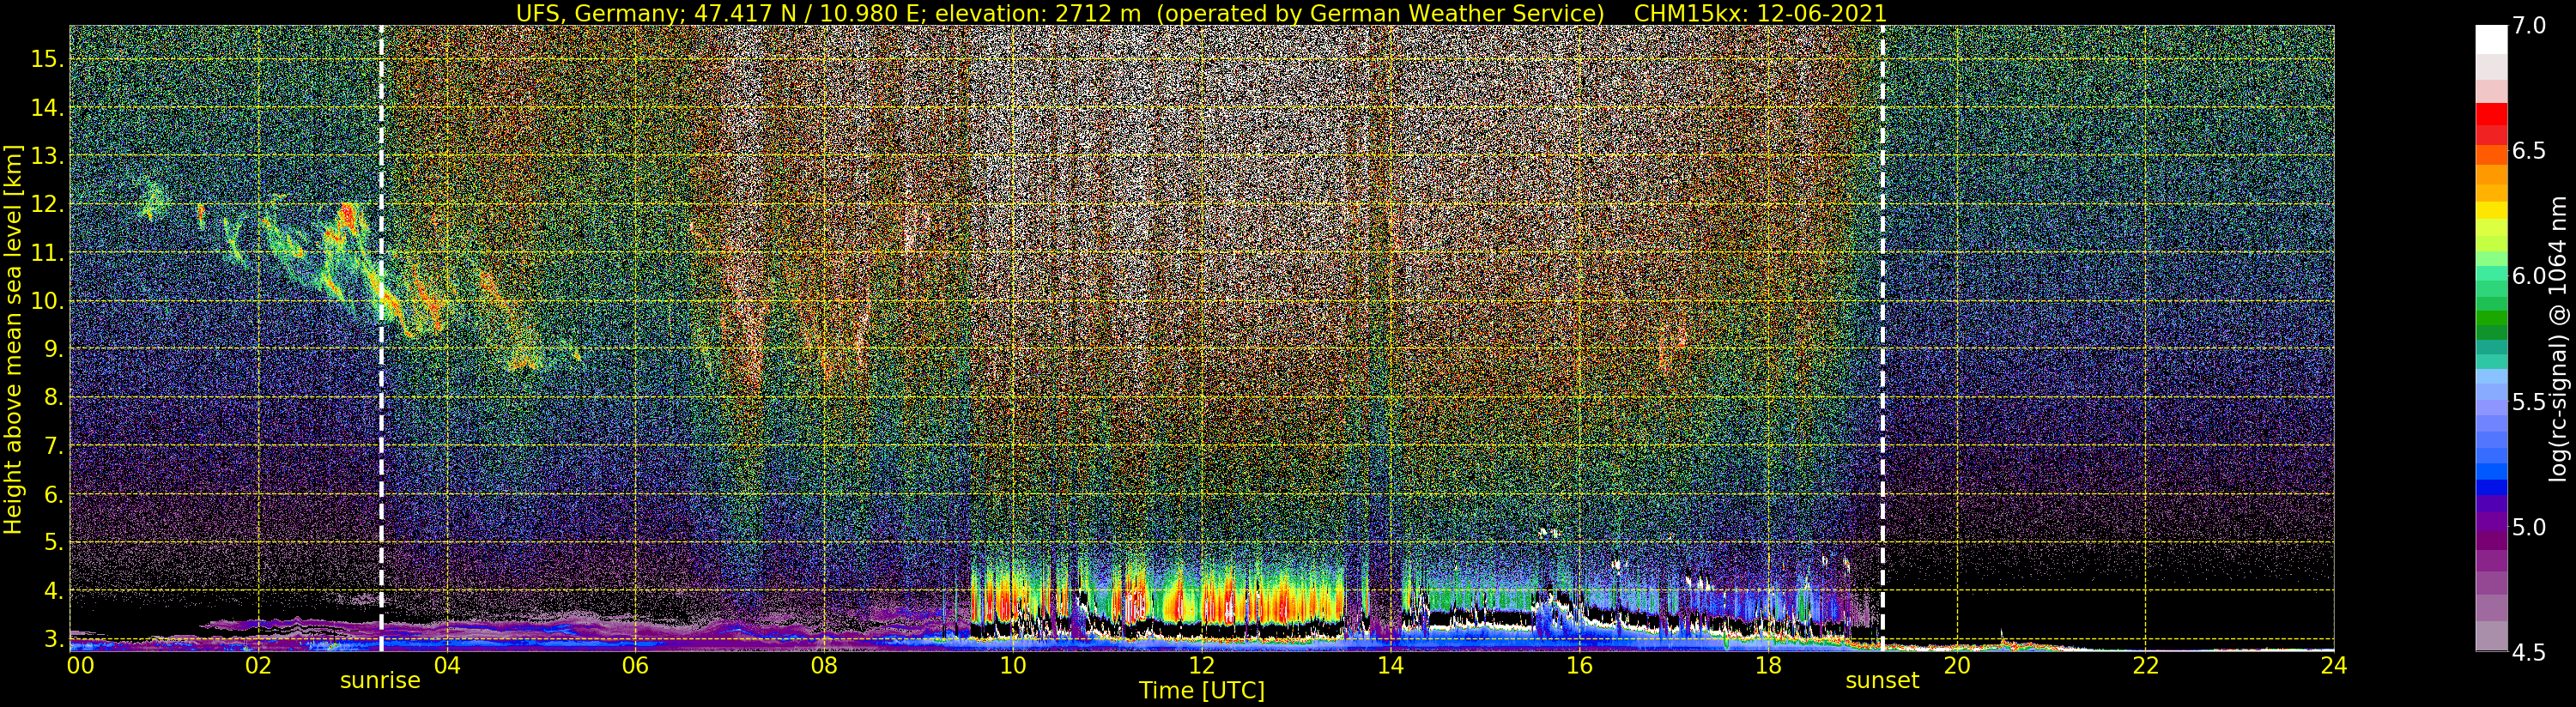Select the 00 tick on the time axis
The image size is (2576, 707).
79,665
